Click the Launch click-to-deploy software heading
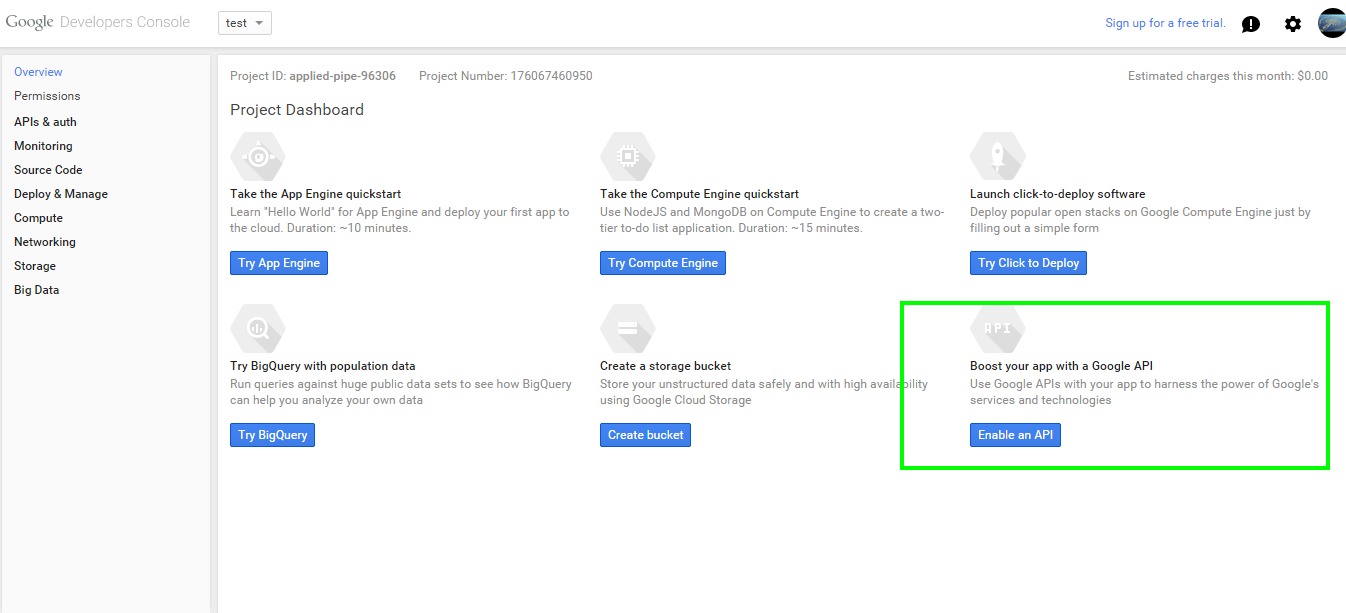1346x613 pixels. coord(1057,194)
